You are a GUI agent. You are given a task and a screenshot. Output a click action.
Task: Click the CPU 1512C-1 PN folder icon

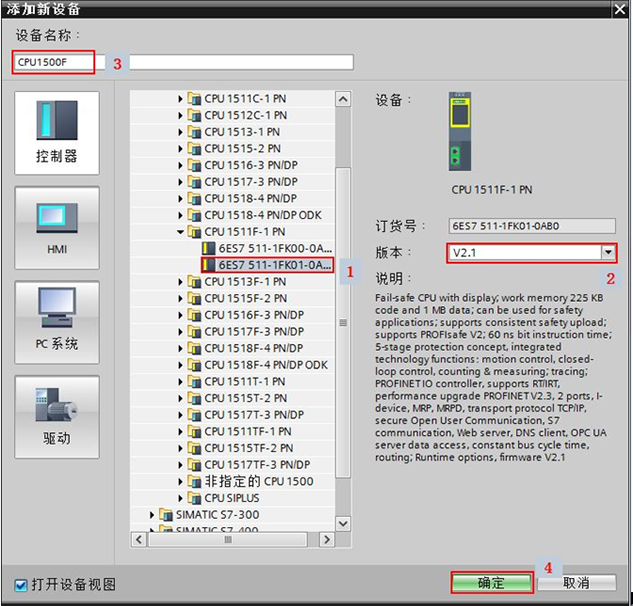pos(194,115)
